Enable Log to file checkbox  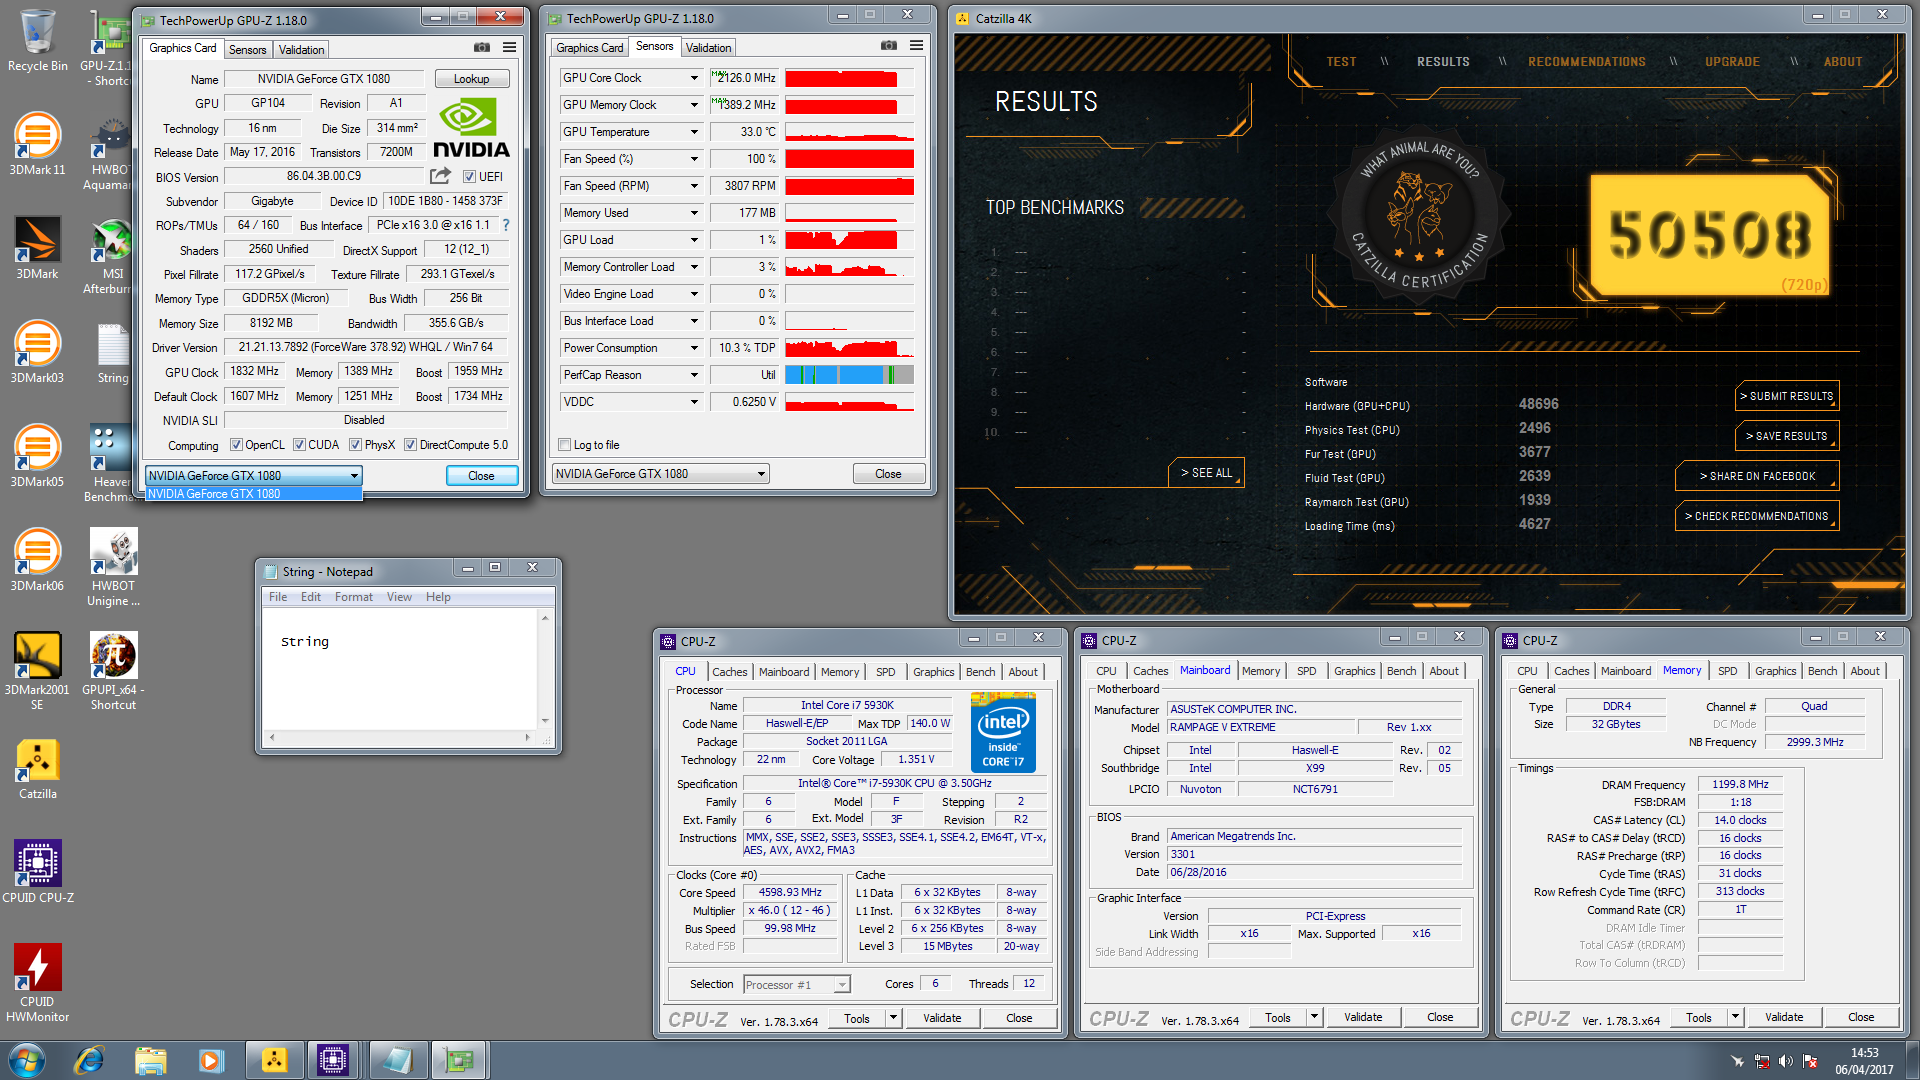tap(564, 445)
